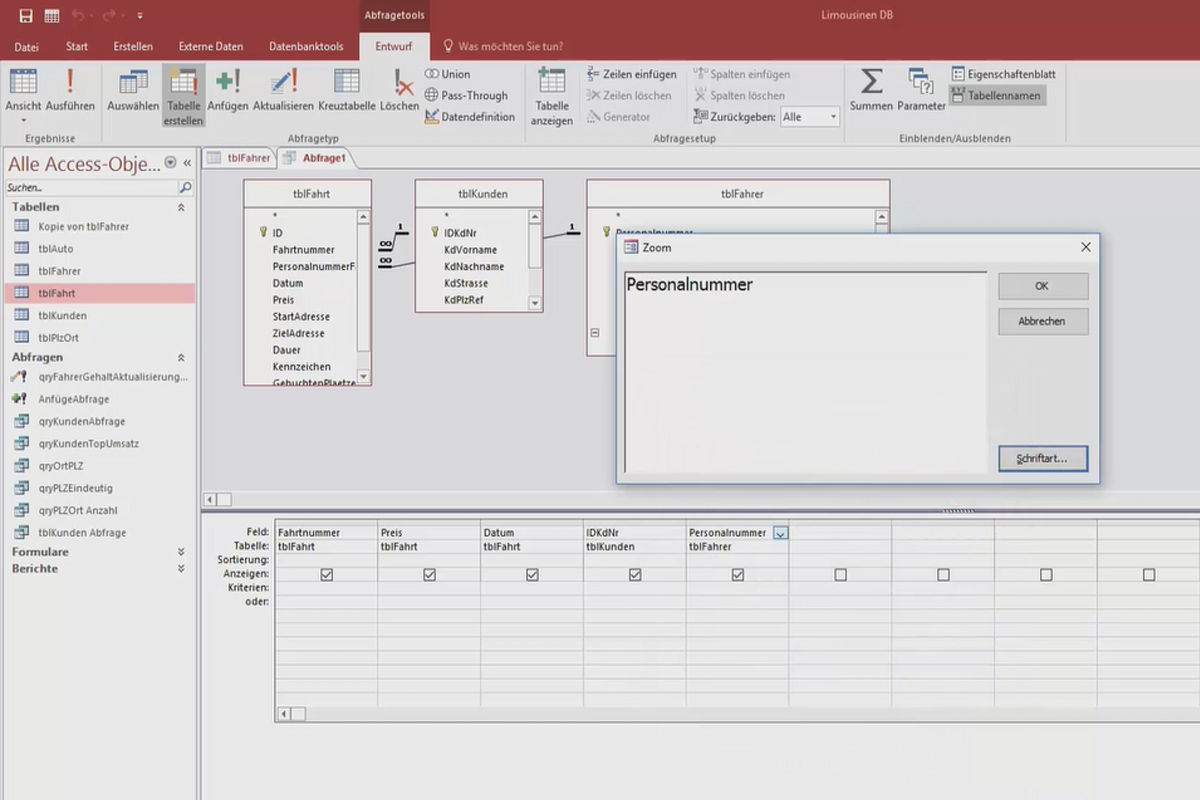Collapse the Abfragen group
1200x800 pixels.
181,357
